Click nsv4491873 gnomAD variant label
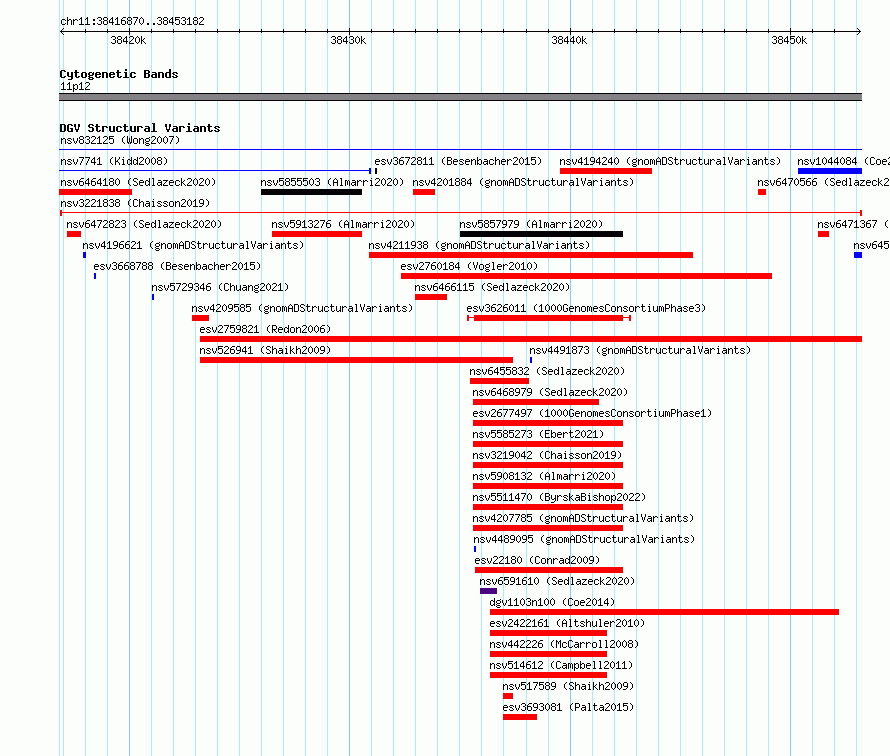Screen dimensions: 890x756 (640, 350)
